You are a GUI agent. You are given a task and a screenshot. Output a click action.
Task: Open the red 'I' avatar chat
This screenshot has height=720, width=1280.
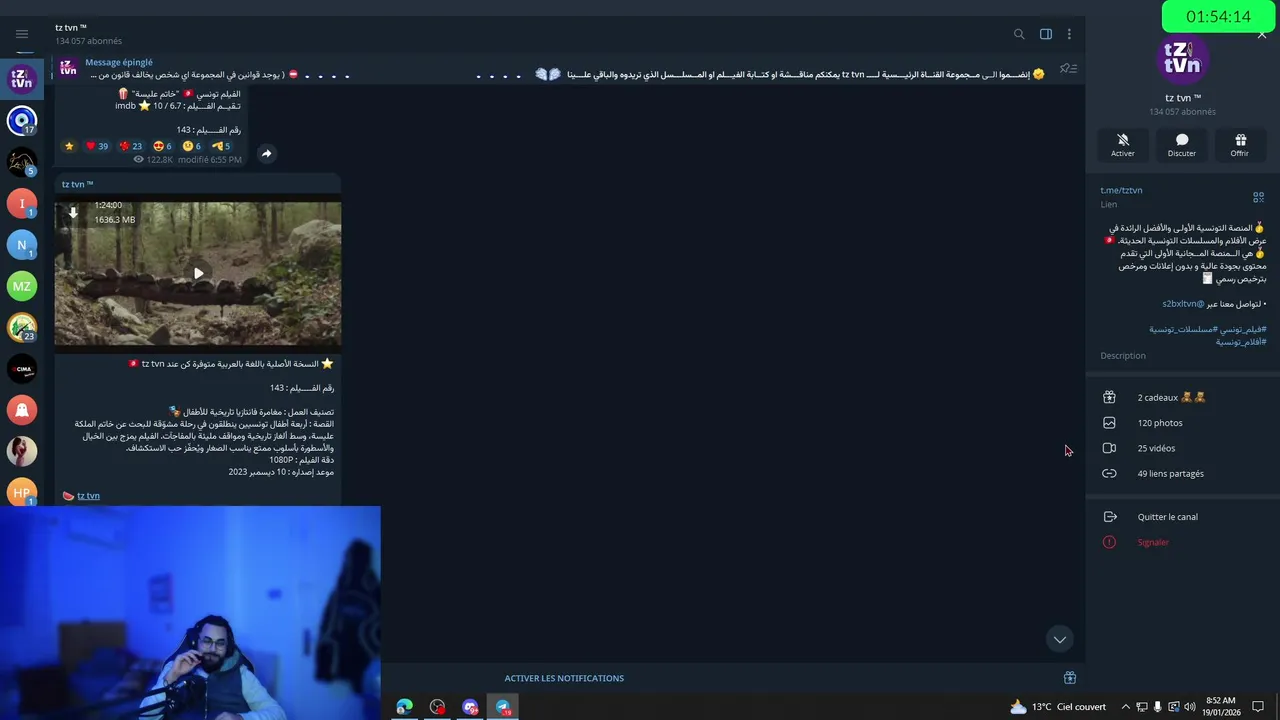point(22,203)
